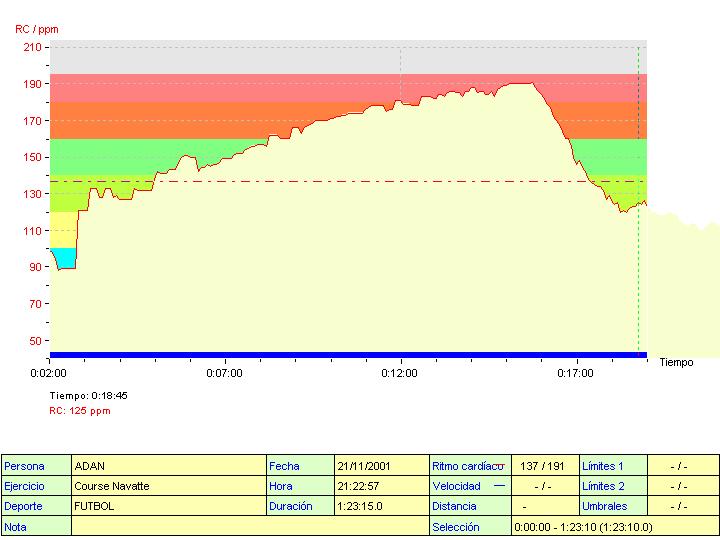720x540 pixels.
Task: Click the 190 value on heart-rate axis
Action: tap(33, 84)
